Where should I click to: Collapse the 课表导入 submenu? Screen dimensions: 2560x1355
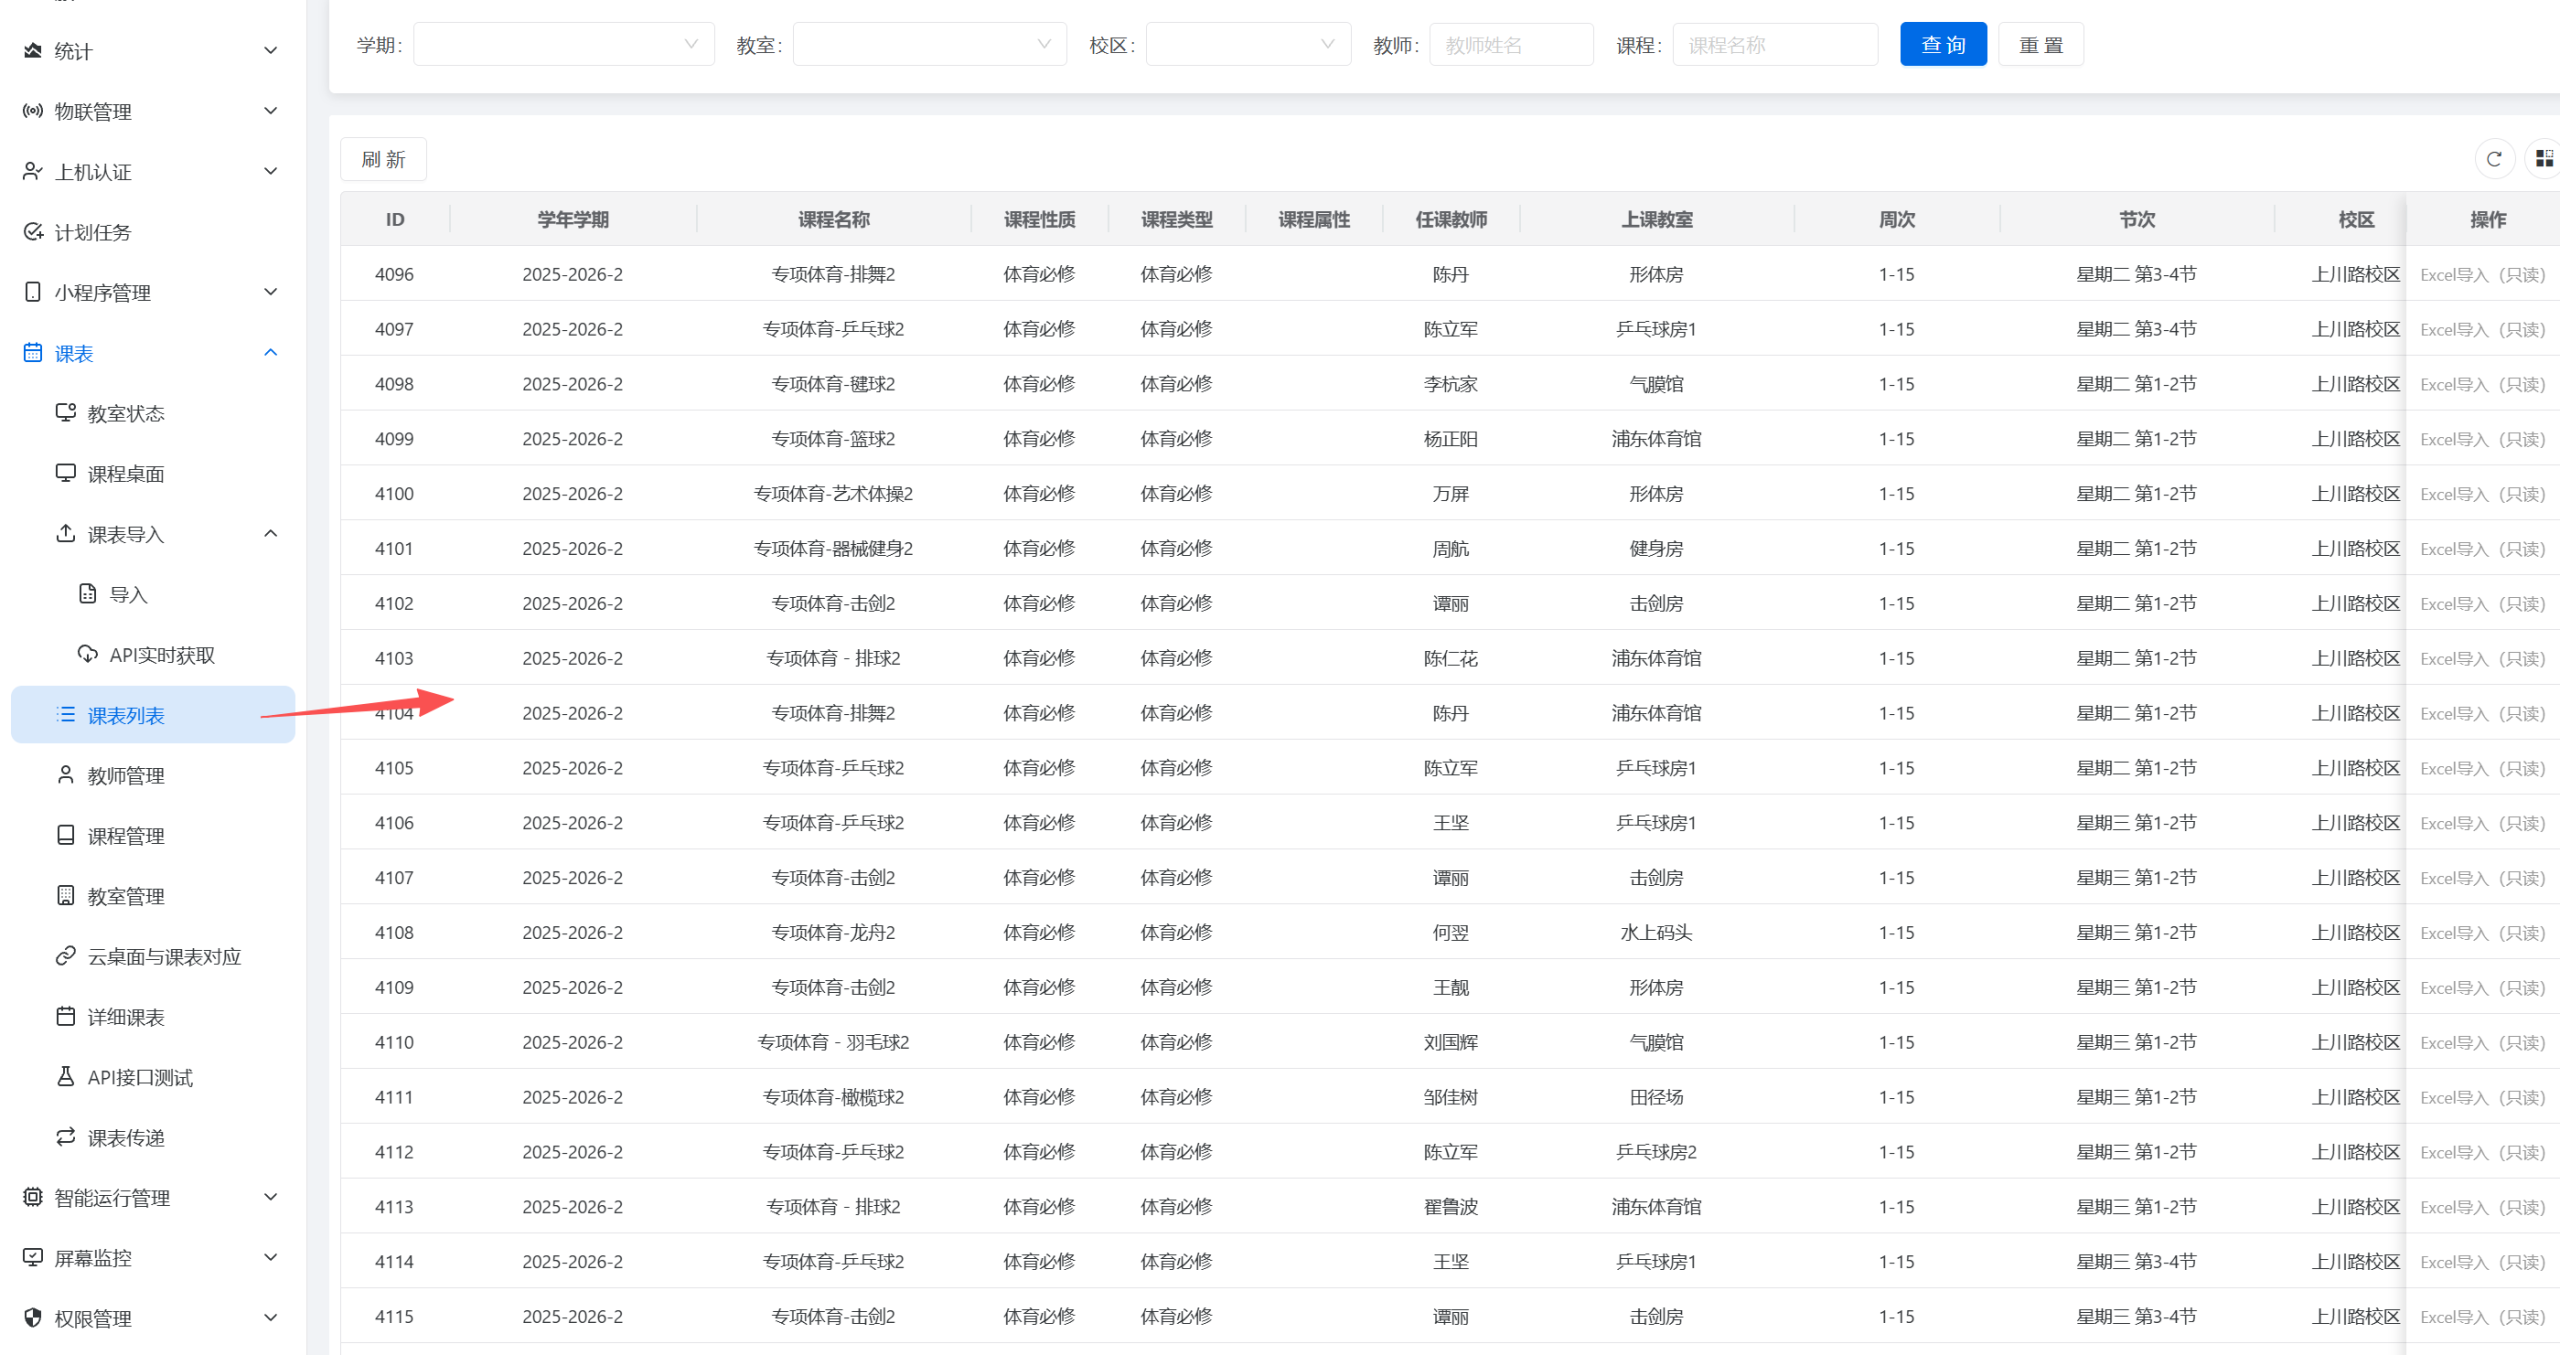pyautogui.click(x=270, y=534)
